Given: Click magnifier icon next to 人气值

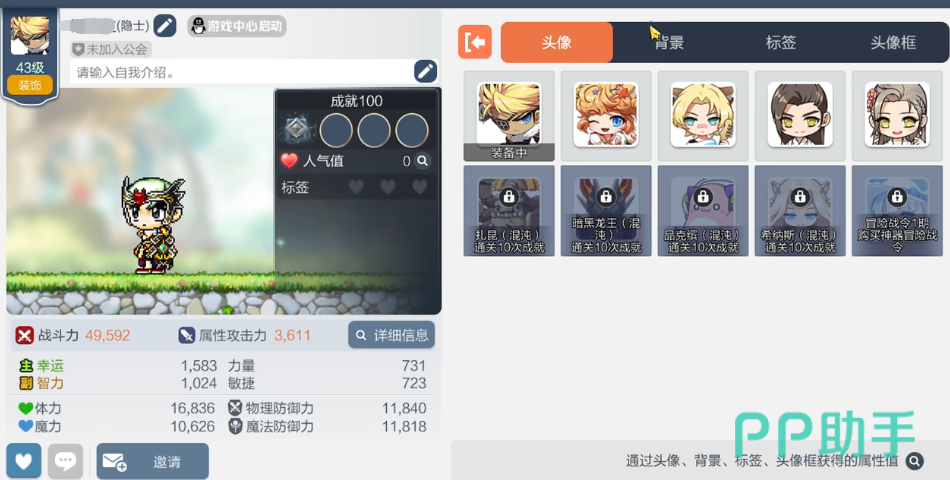Looking at the screenshot, I should click(423, 161).
